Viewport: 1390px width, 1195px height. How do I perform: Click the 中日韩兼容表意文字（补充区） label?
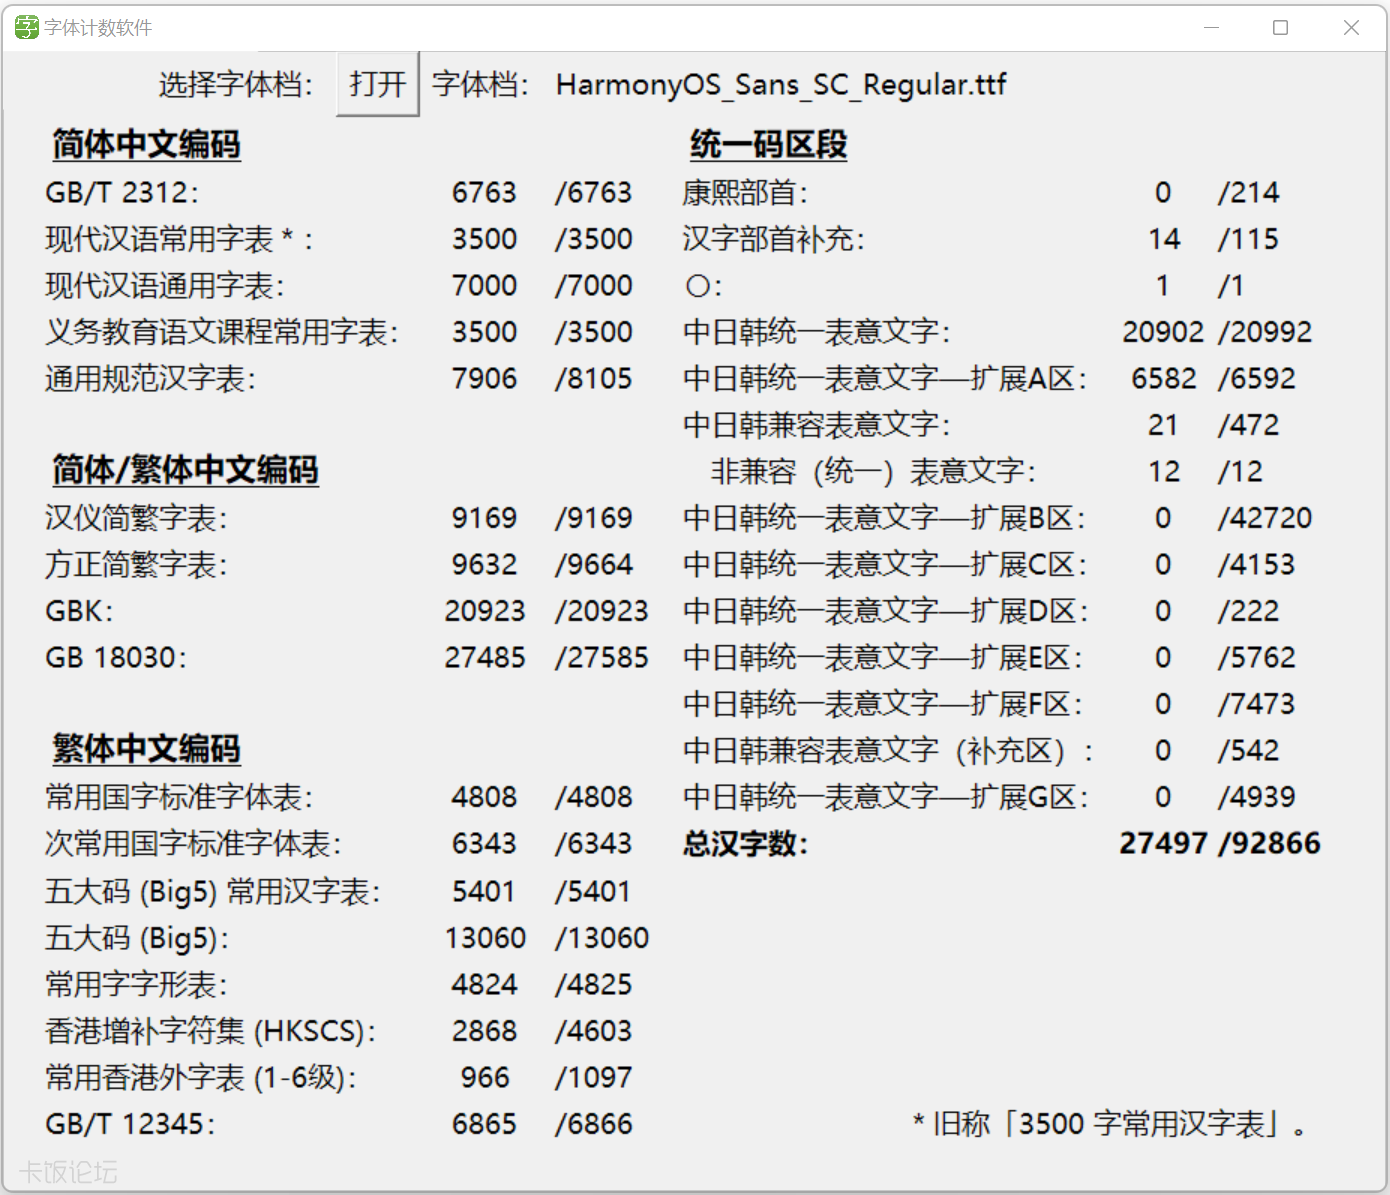click(889, 751)
